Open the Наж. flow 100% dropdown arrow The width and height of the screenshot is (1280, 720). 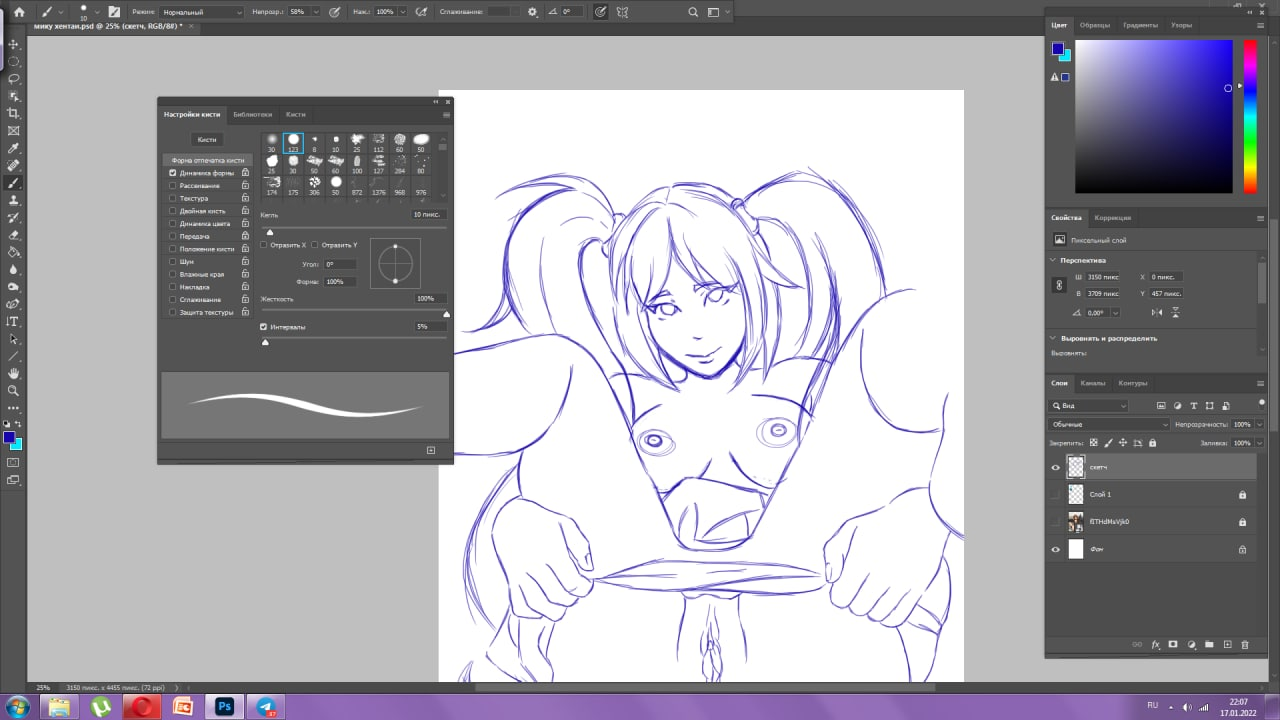pos(401,12)
